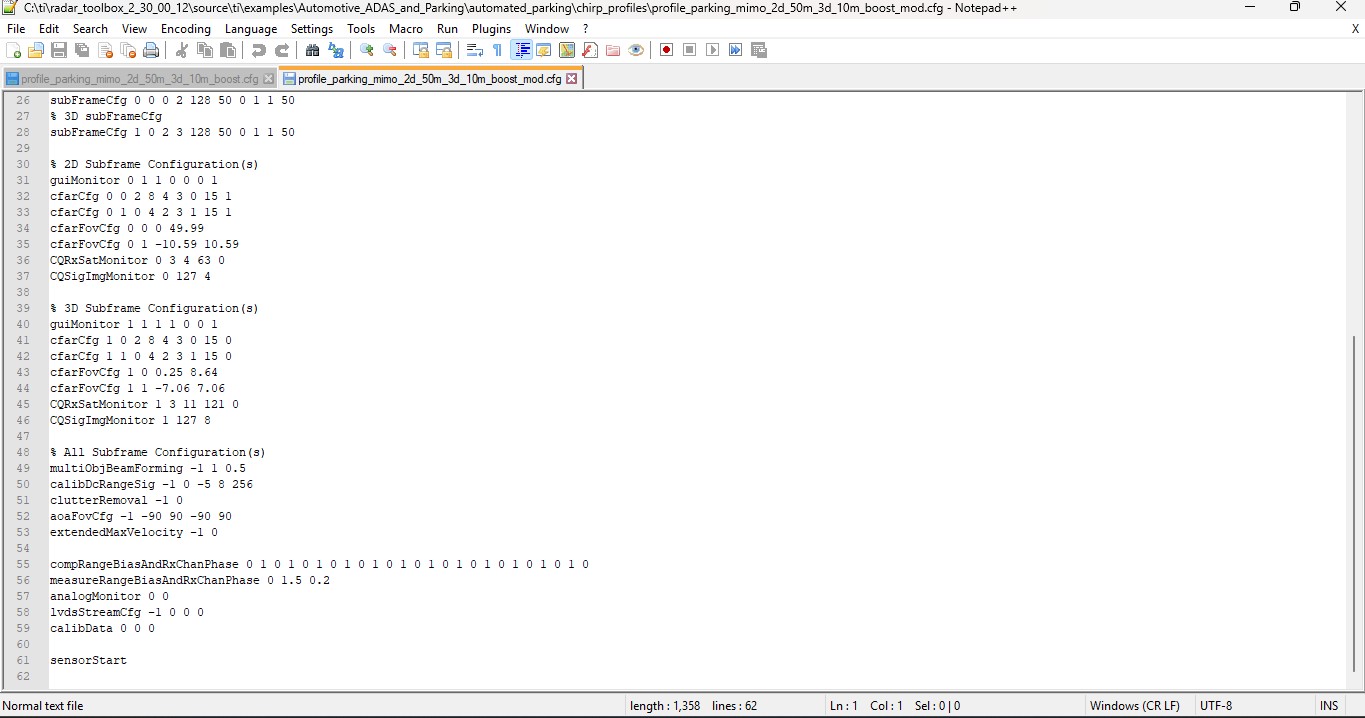The image size is (1365, 718).
Task: Open the Macro menu
Action: [x=406, y=29]
